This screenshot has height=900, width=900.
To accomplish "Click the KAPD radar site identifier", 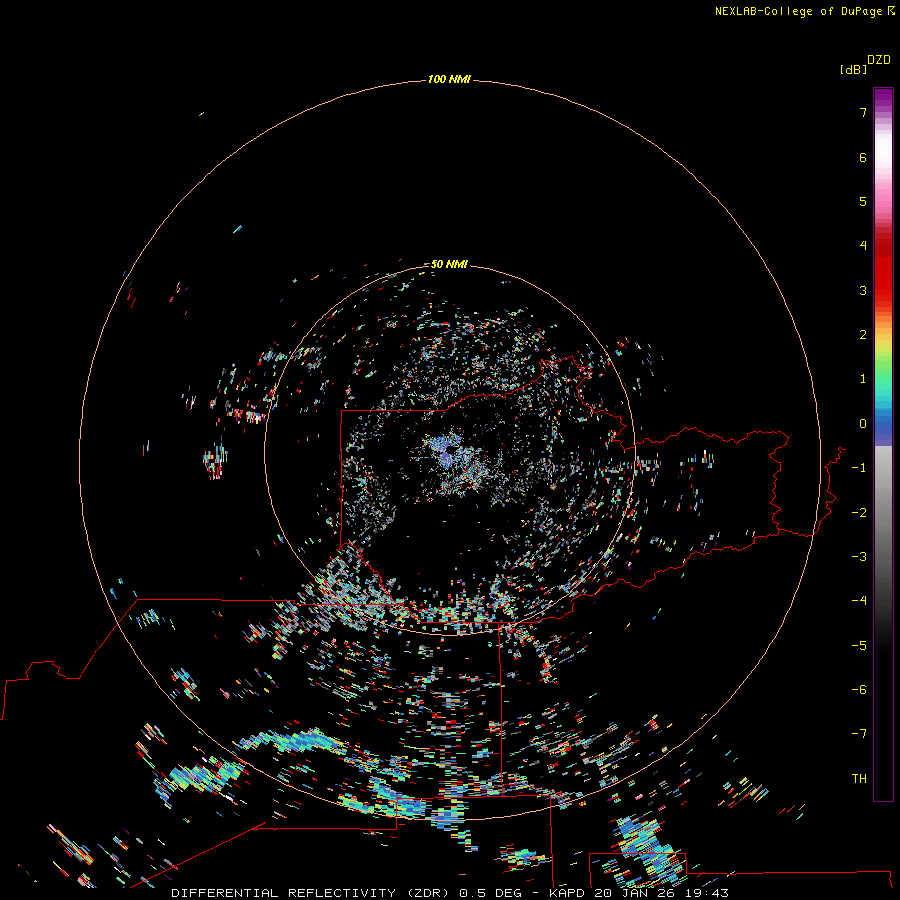I will (568, 893).
